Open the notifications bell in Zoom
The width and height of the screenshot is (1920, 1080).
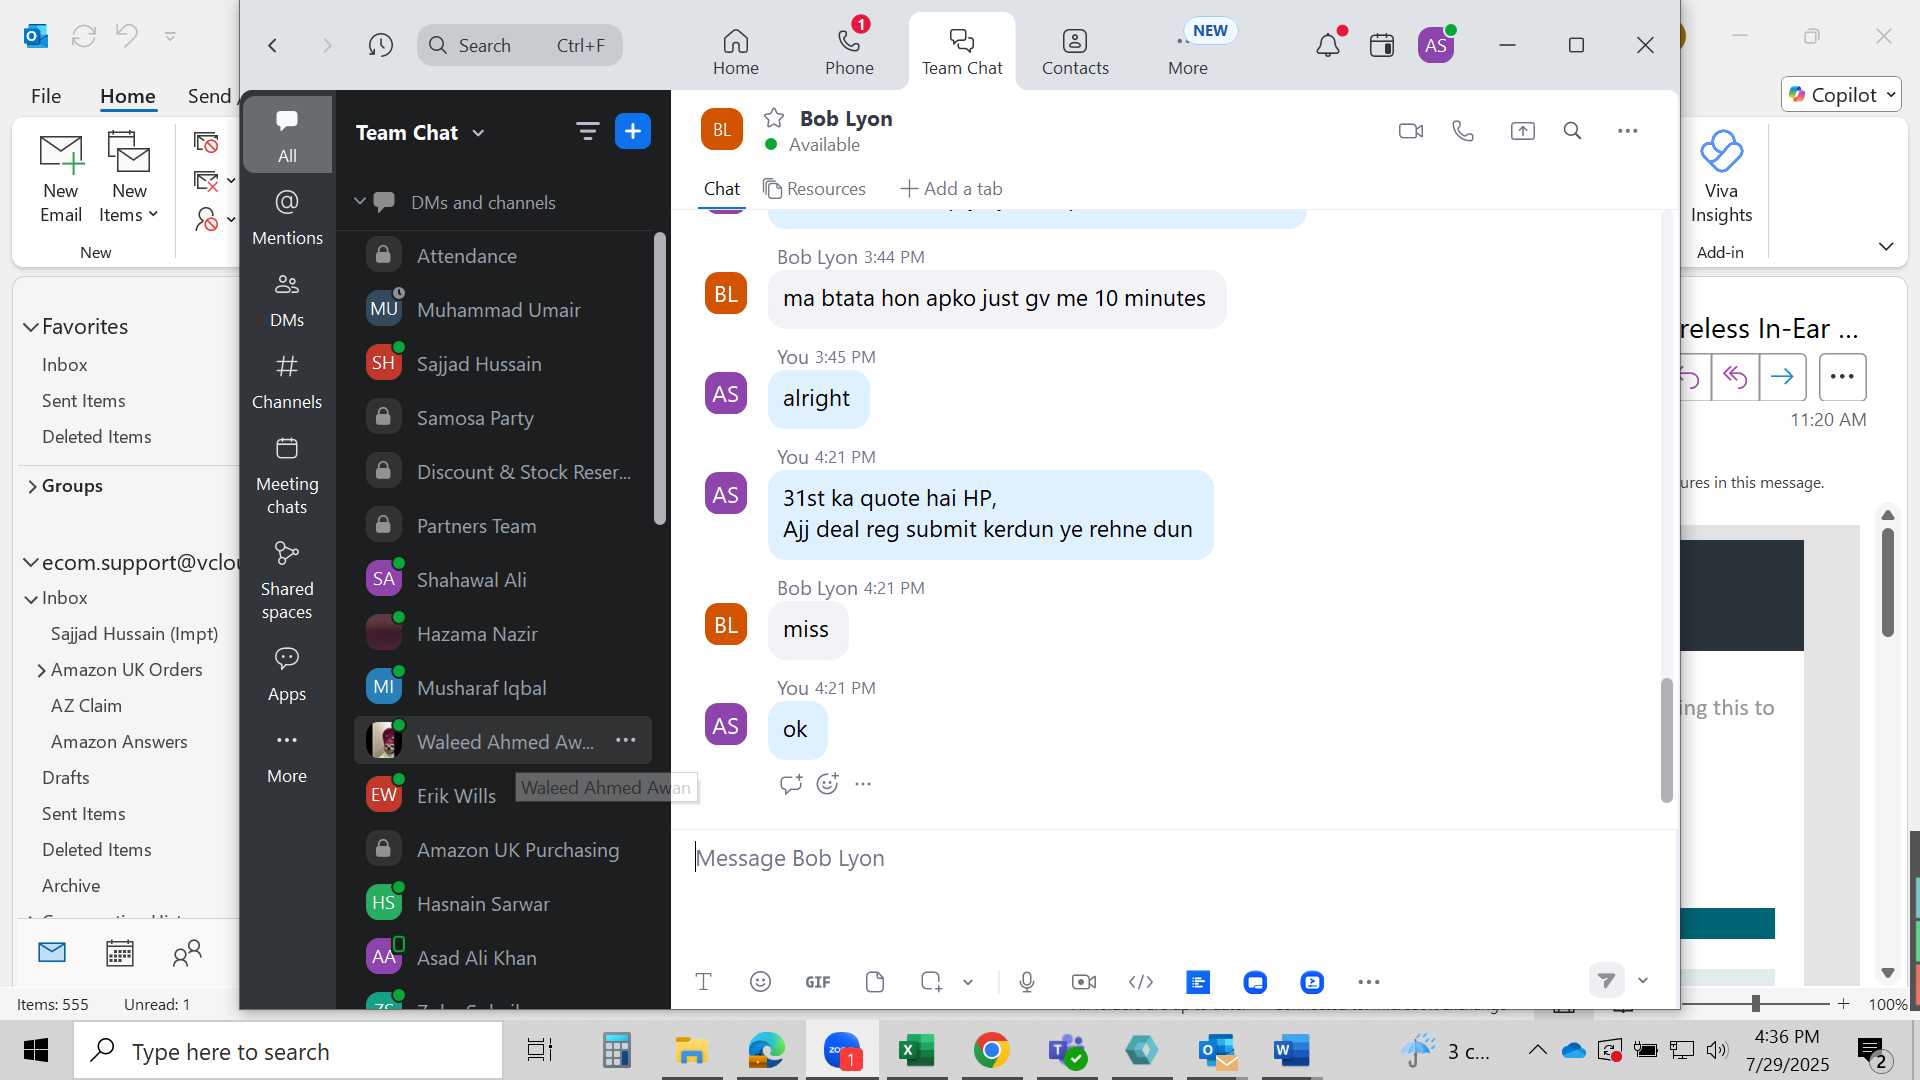1328,45
